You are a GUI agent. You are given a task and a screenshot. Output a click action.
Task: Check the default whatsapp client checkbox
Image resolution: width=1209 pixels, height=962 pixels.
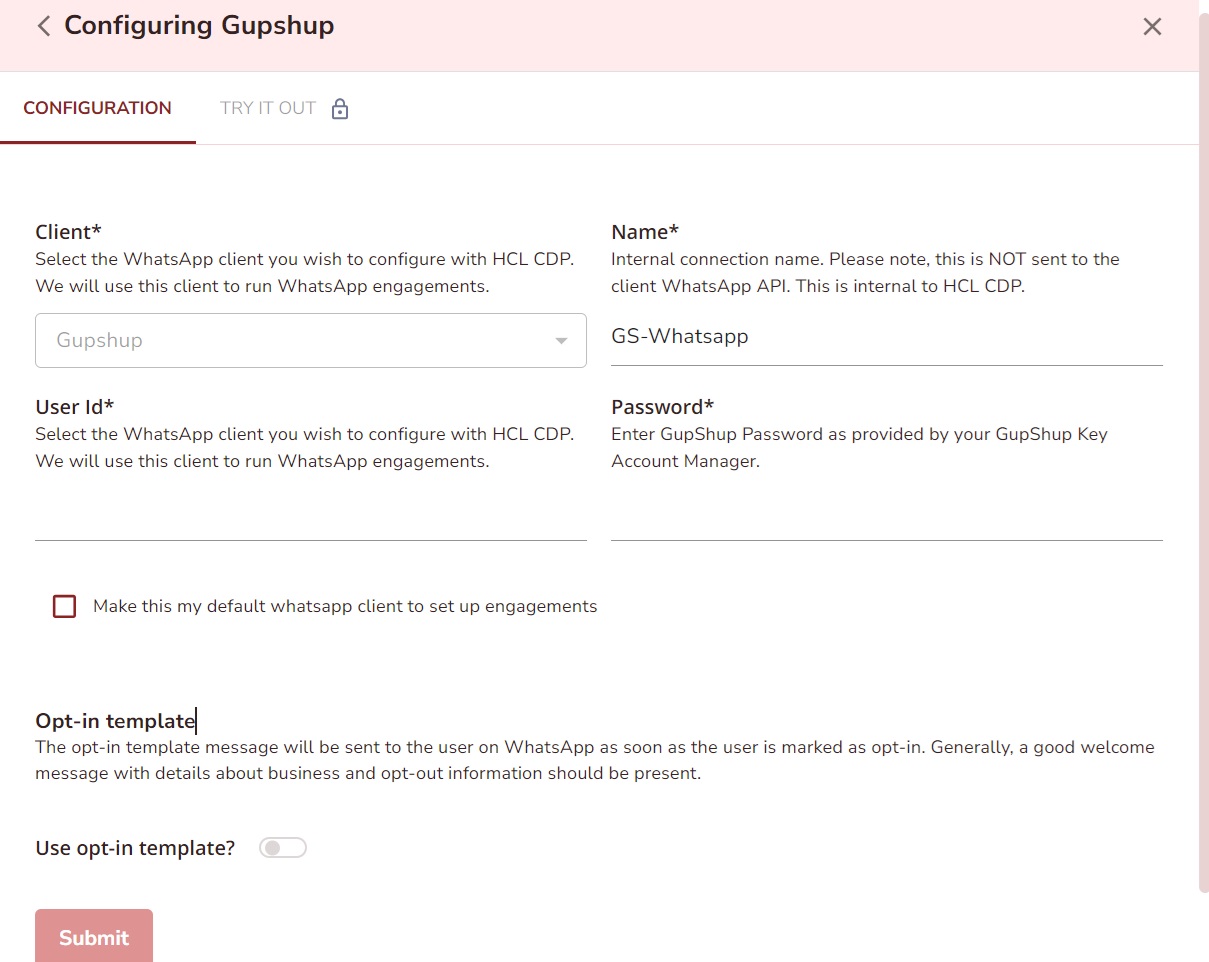(65, 606)
